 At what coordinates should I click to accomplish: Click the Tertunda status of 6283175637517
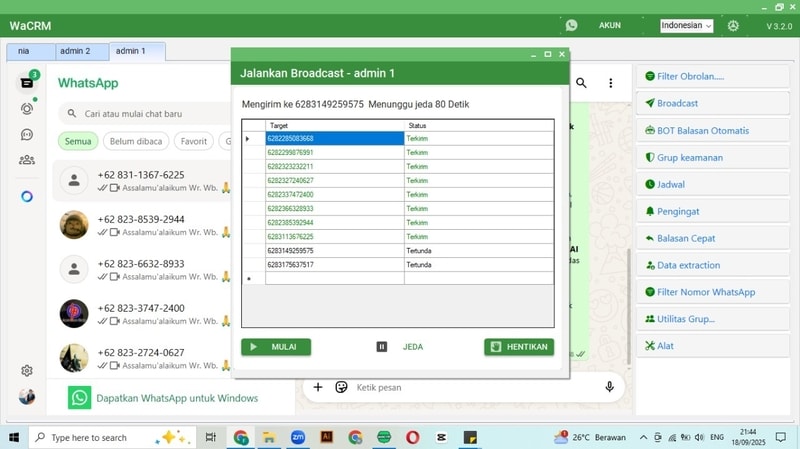479,265
